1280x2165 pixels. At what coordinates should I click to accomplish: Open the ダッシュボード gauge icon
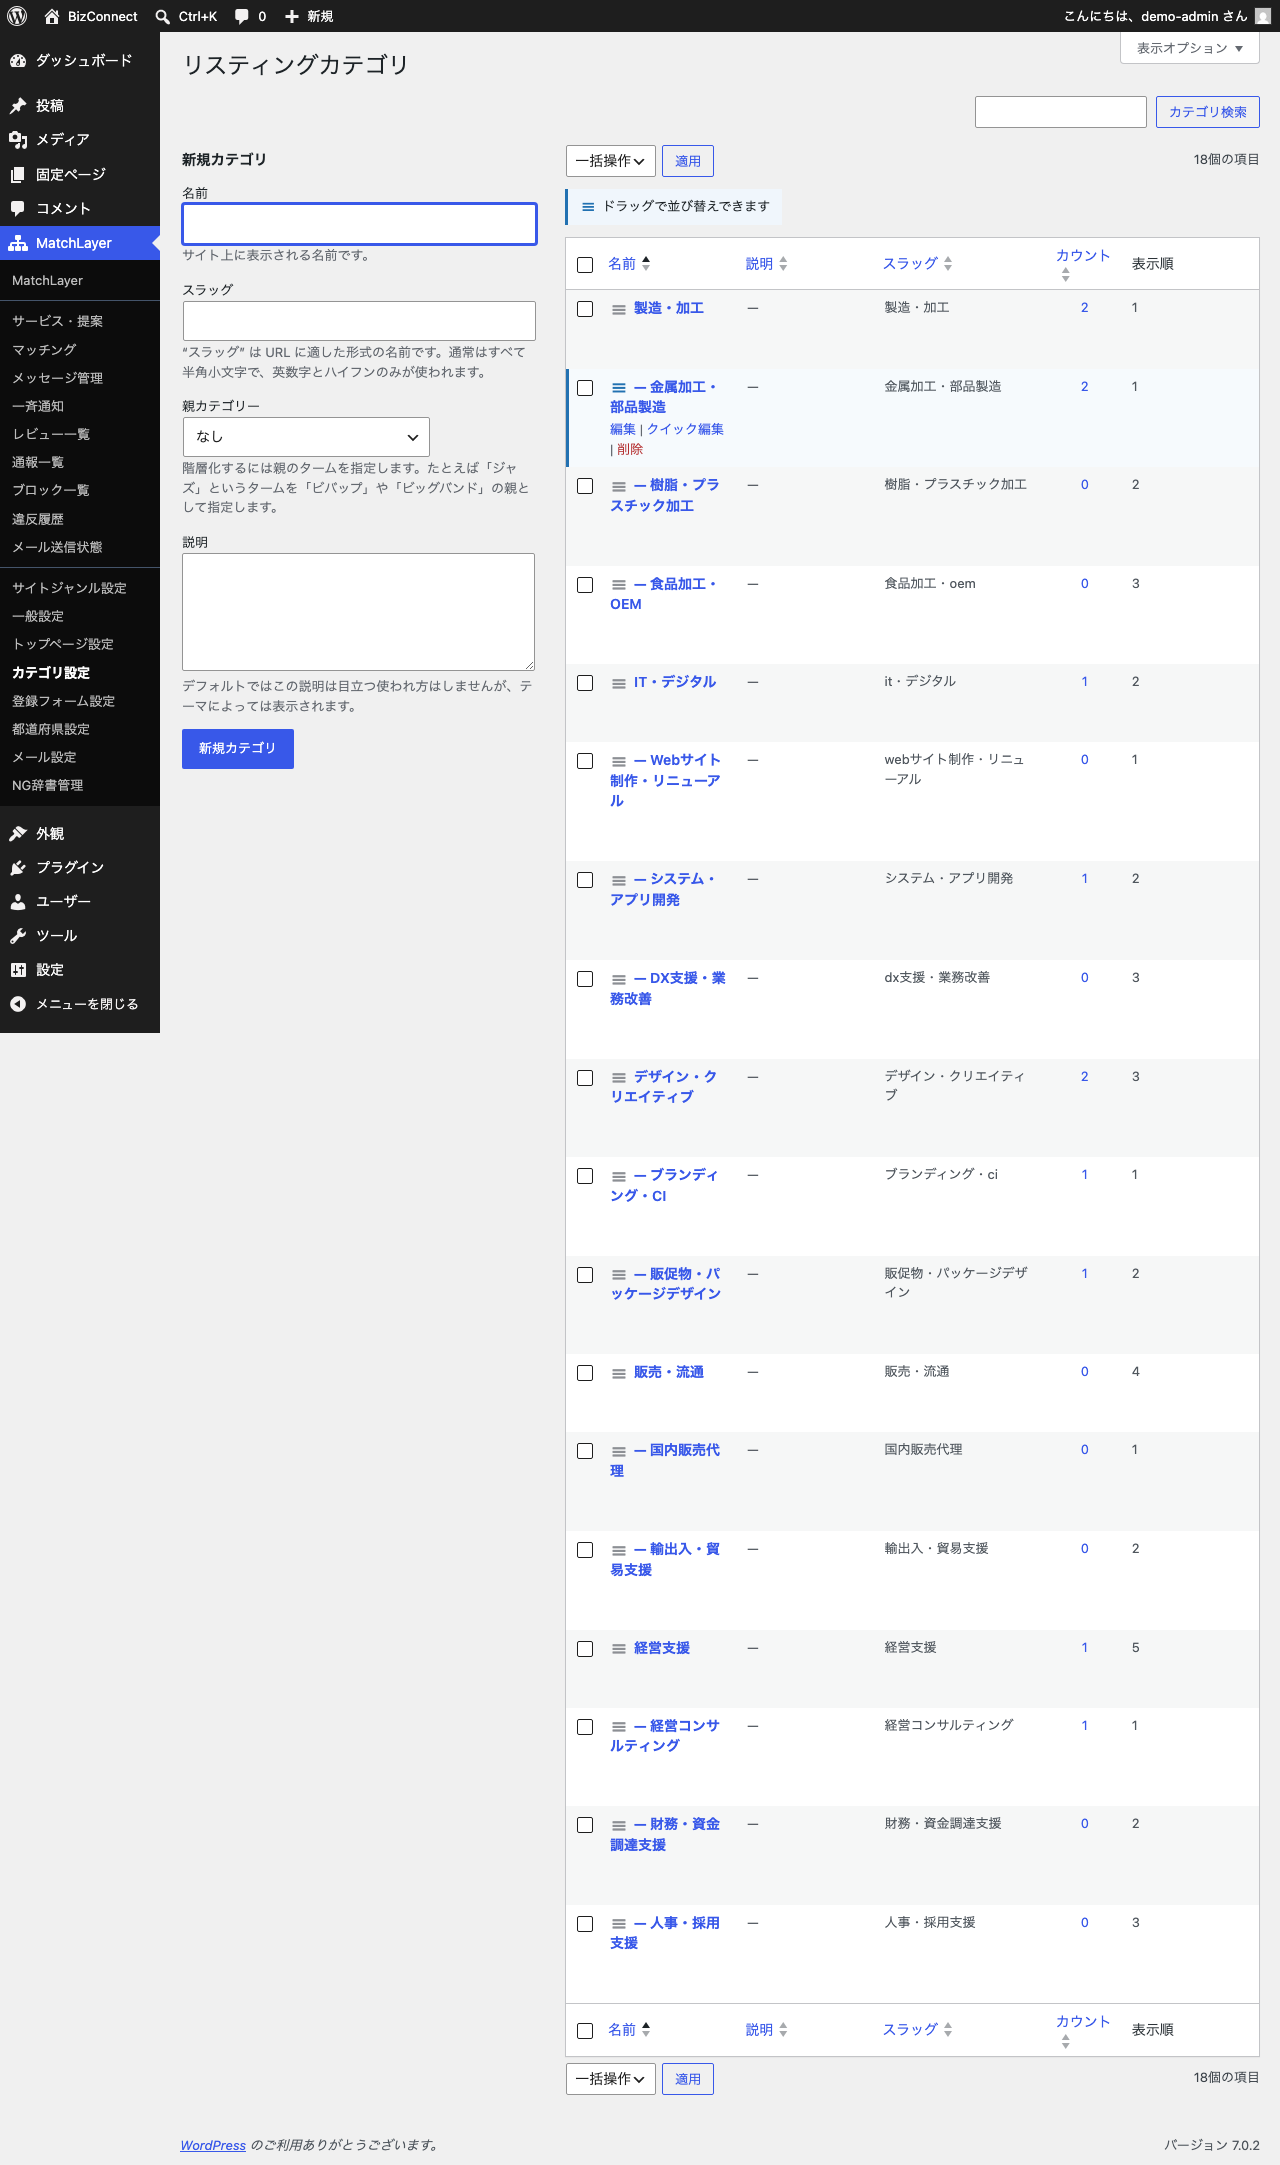[18, 61]
